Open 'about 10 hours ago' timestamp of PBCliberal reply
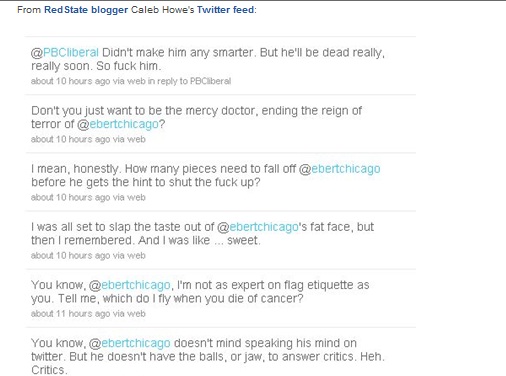 point(70,81)
